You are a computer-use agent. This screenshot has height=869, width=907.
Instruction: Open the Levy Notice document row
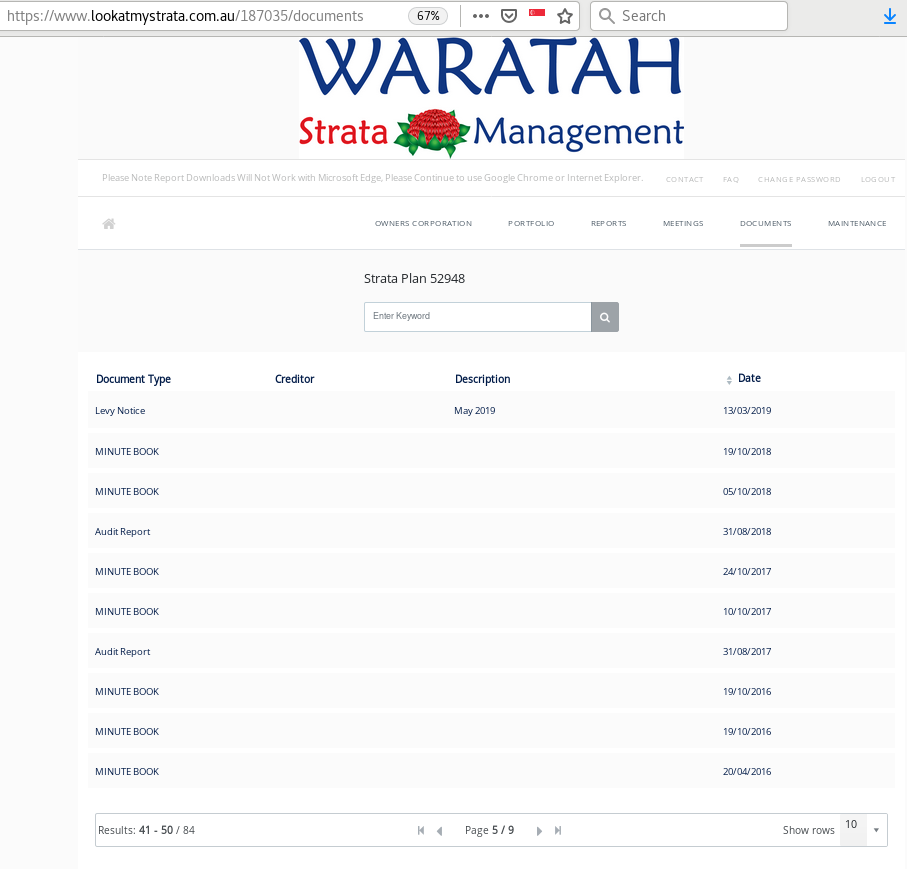[491, 410]
